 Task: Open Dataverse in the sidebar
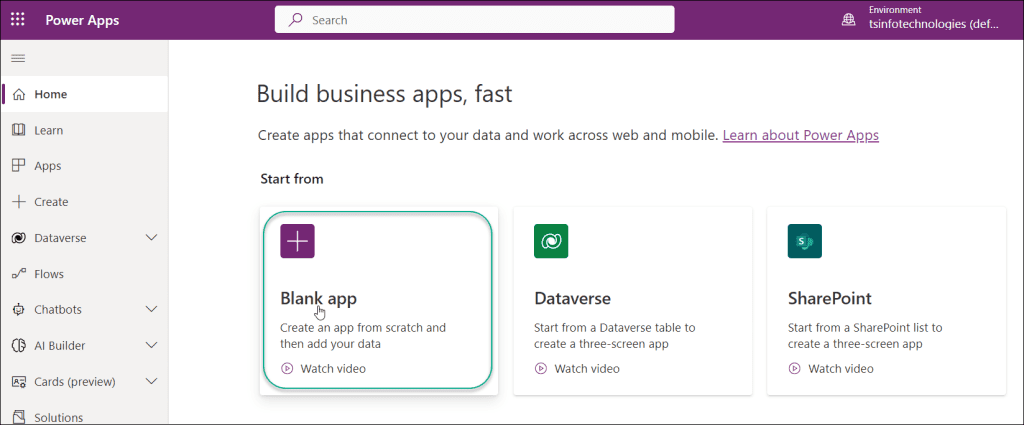tap(84, 238)
